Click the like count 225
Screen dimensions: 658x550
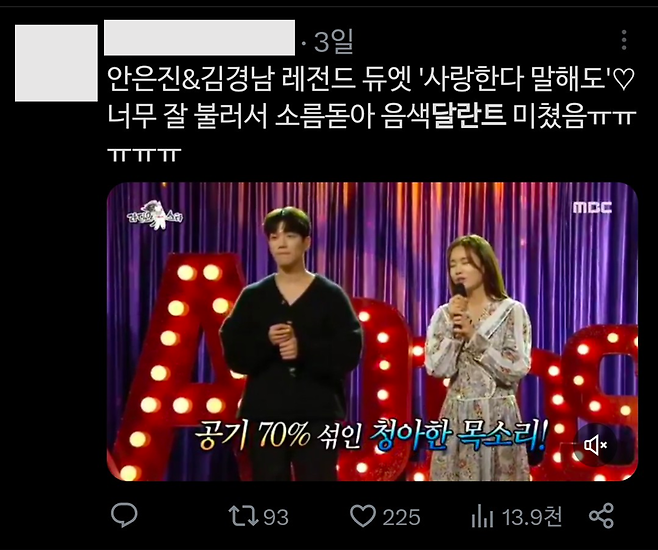[401, 517]
